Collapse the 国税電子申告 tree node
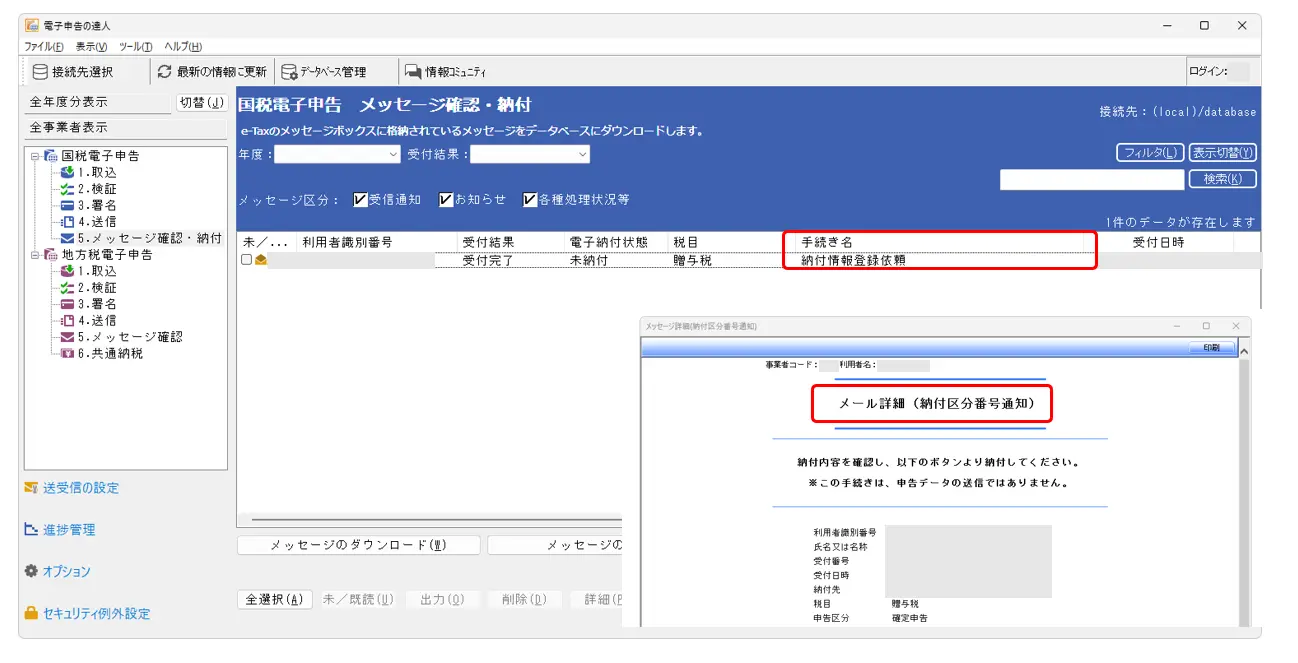Image resolution: width=1298 pixels, height=663 pixels. (x=35, y=156)
